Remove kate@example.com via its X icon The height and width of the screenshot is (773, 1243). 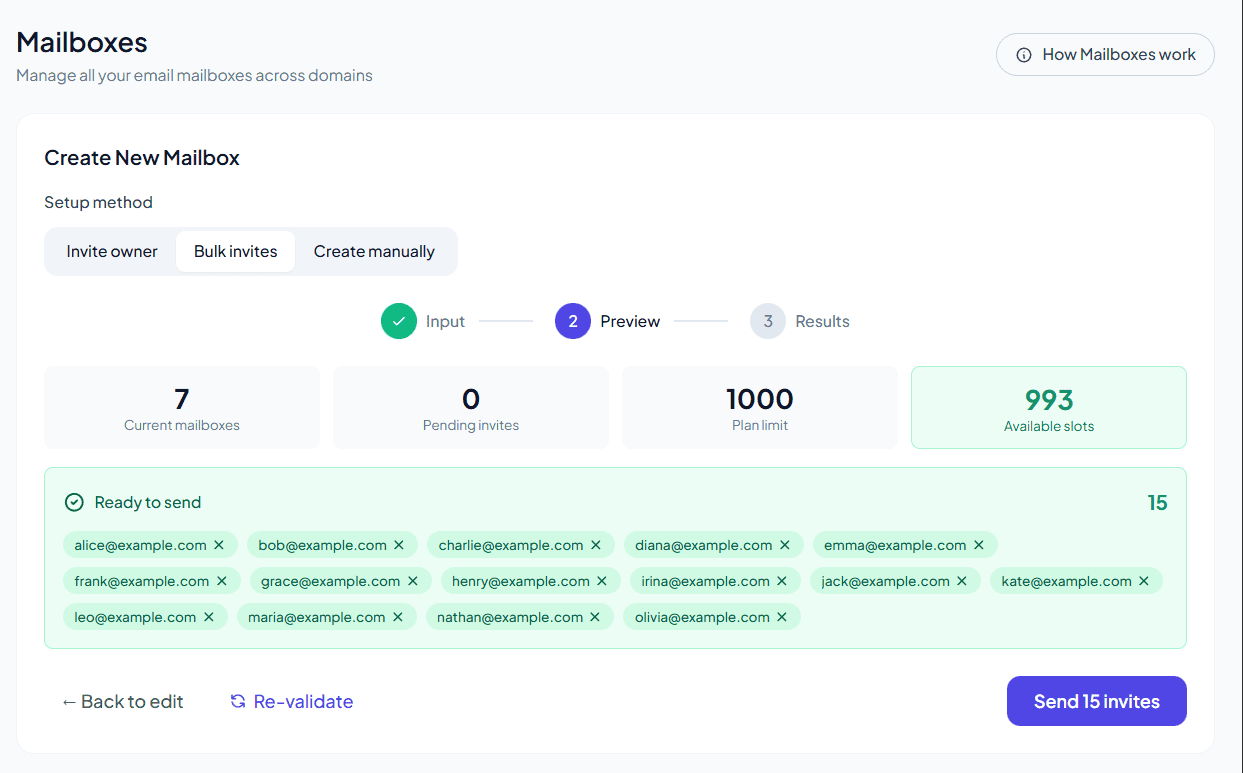click(1143, 580)
